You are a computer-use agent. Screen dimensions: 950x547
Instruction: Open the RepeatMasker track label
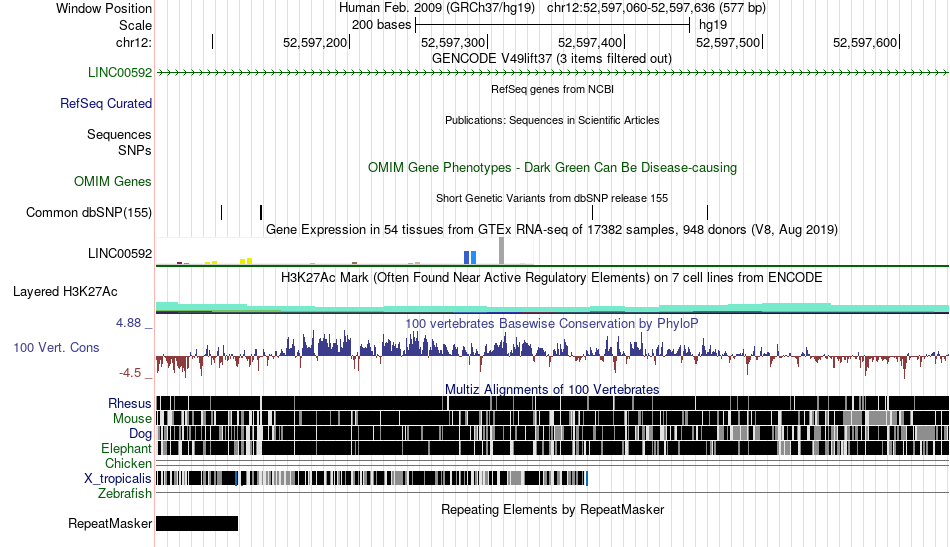coord(110,523)
